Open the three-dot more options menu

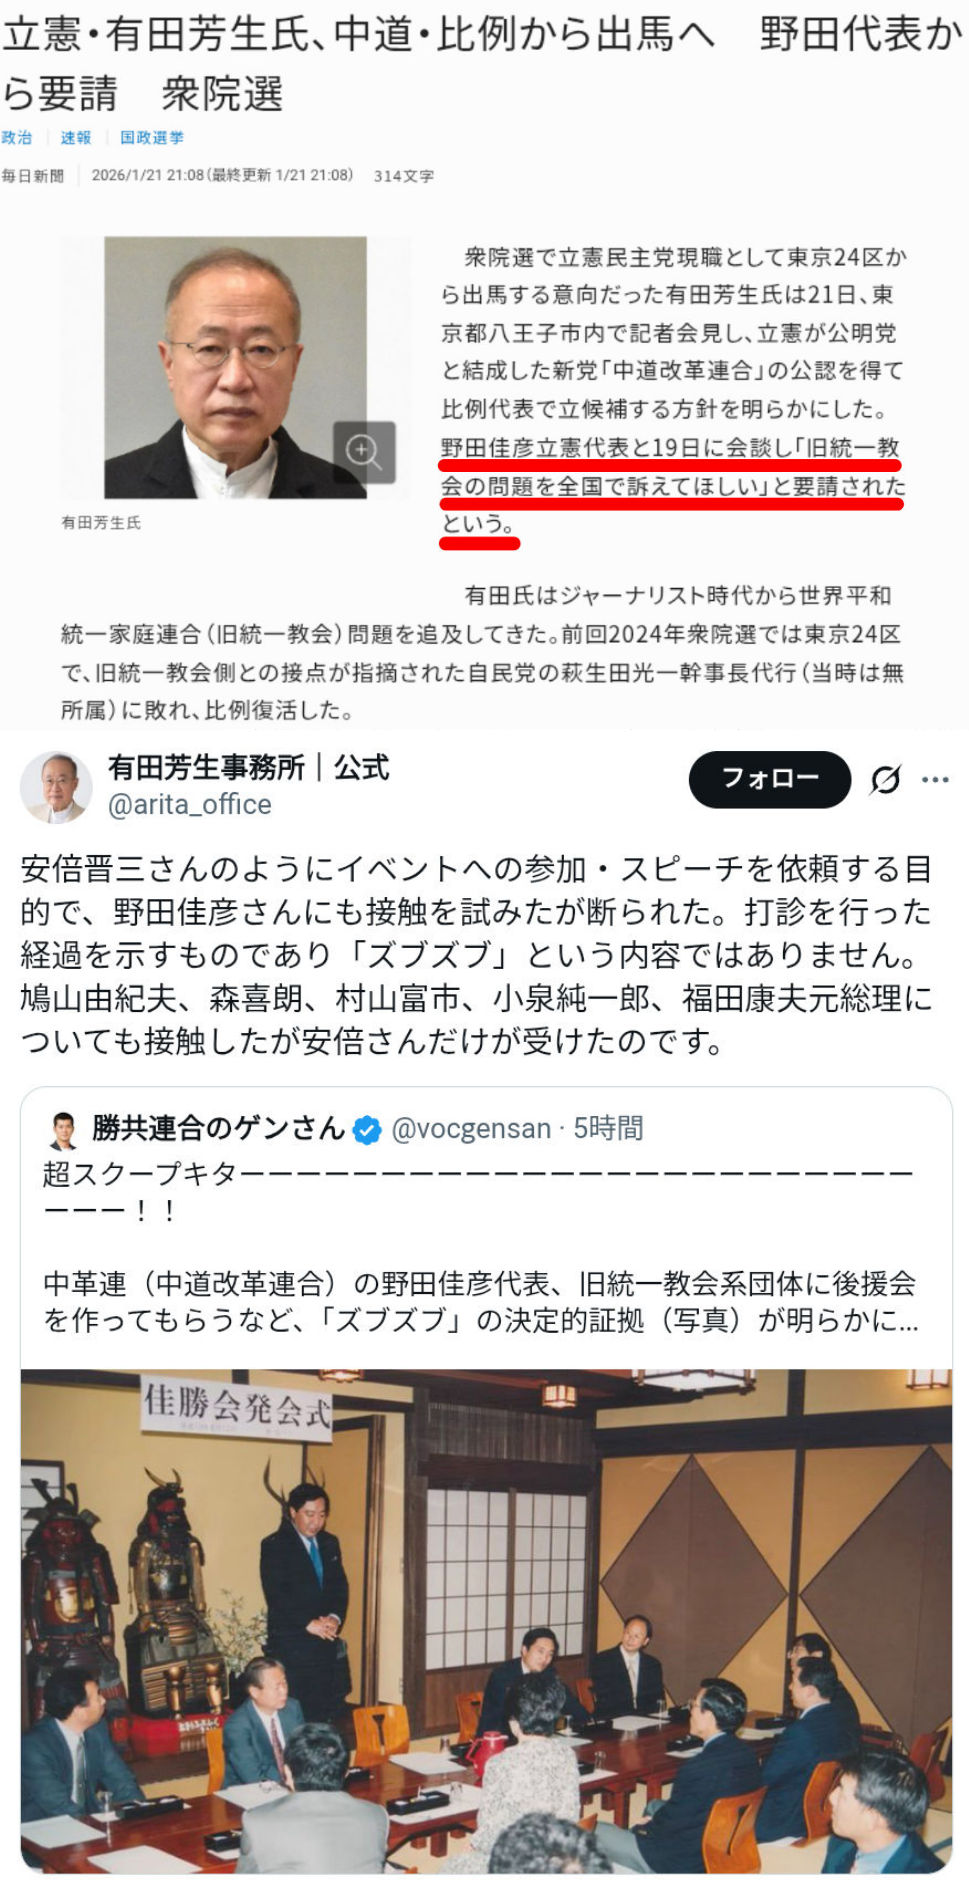pos(935,780)
